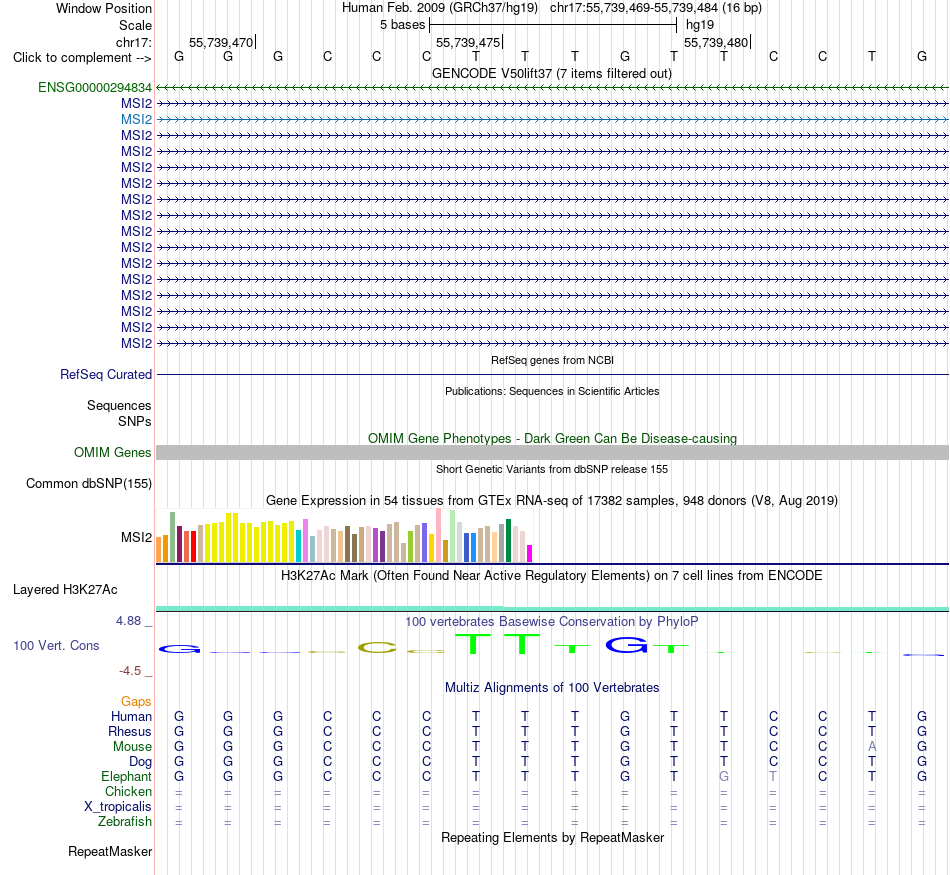Click the Scale label
Image resolution: width=950 pixels, height=875 pixels.
tap(135, 25)
